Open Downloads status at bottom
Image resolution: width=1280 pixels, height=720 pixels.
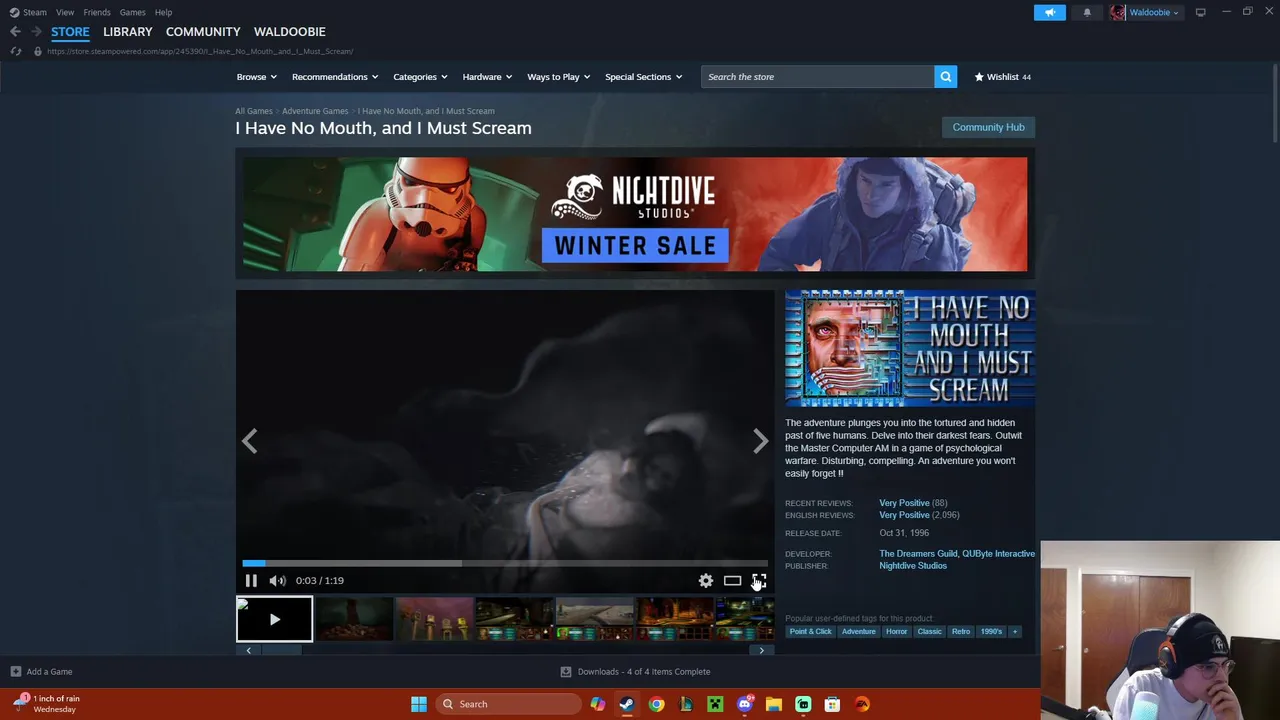tap(635, 672)
